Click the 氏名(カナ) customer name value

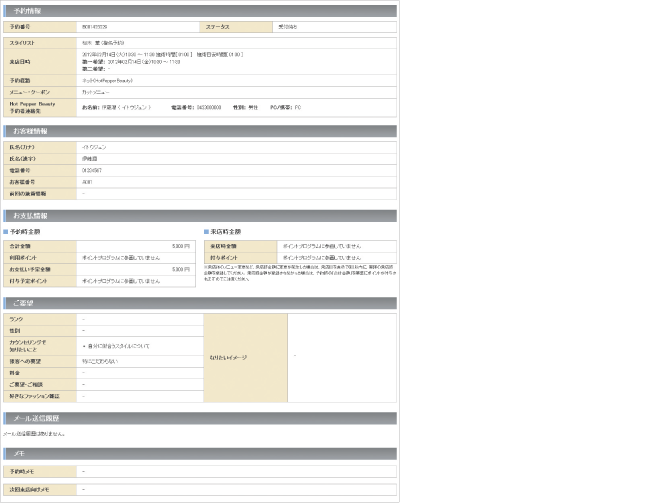tap(94, 147)
